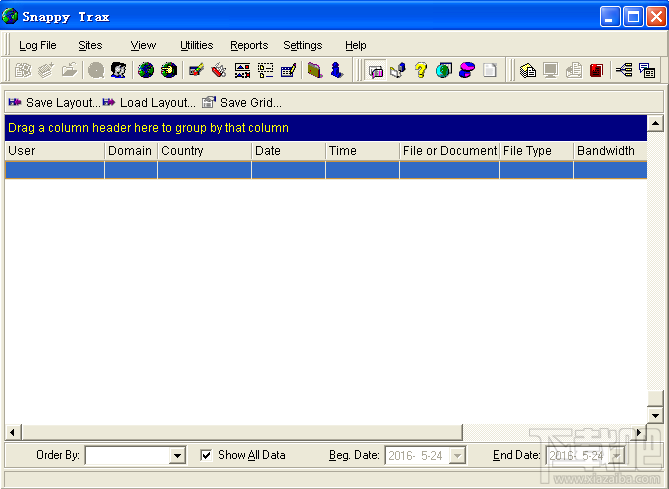The height and width of the screenshot is (489, 669).
Task: Click the horizontal scrollbar thumb
Action: pos(242,433)
